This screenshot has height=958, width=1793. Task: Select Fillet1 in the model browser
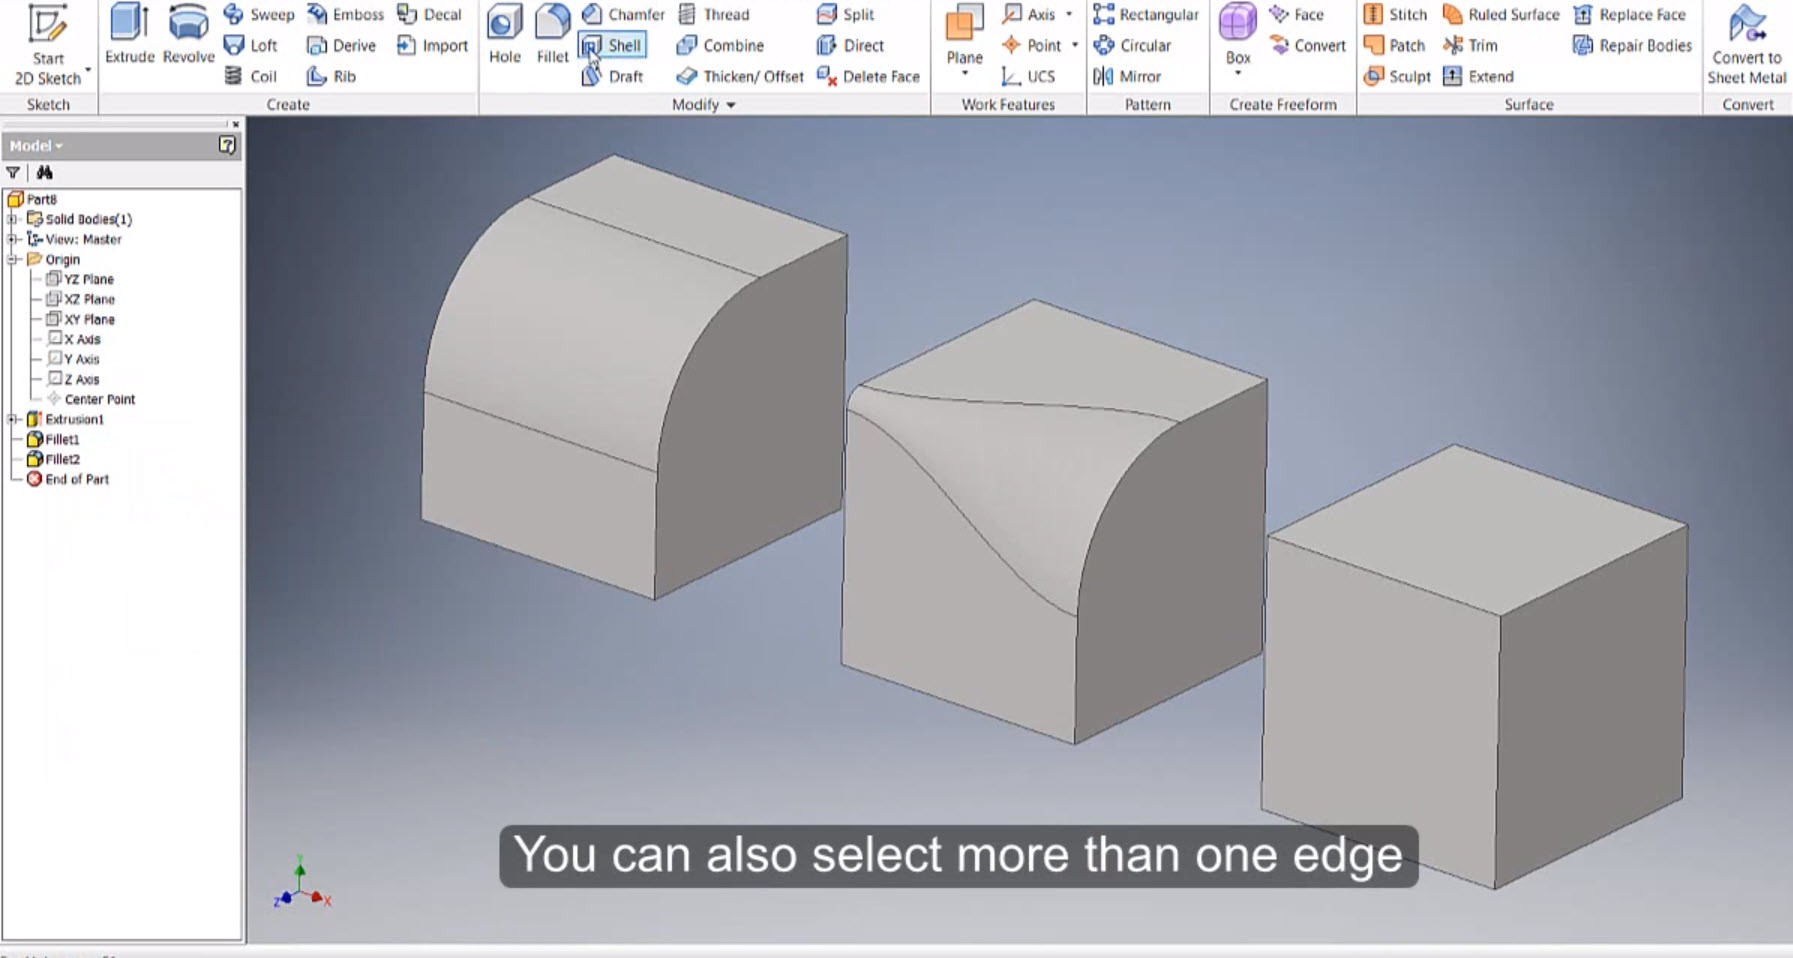coord(62,439)
